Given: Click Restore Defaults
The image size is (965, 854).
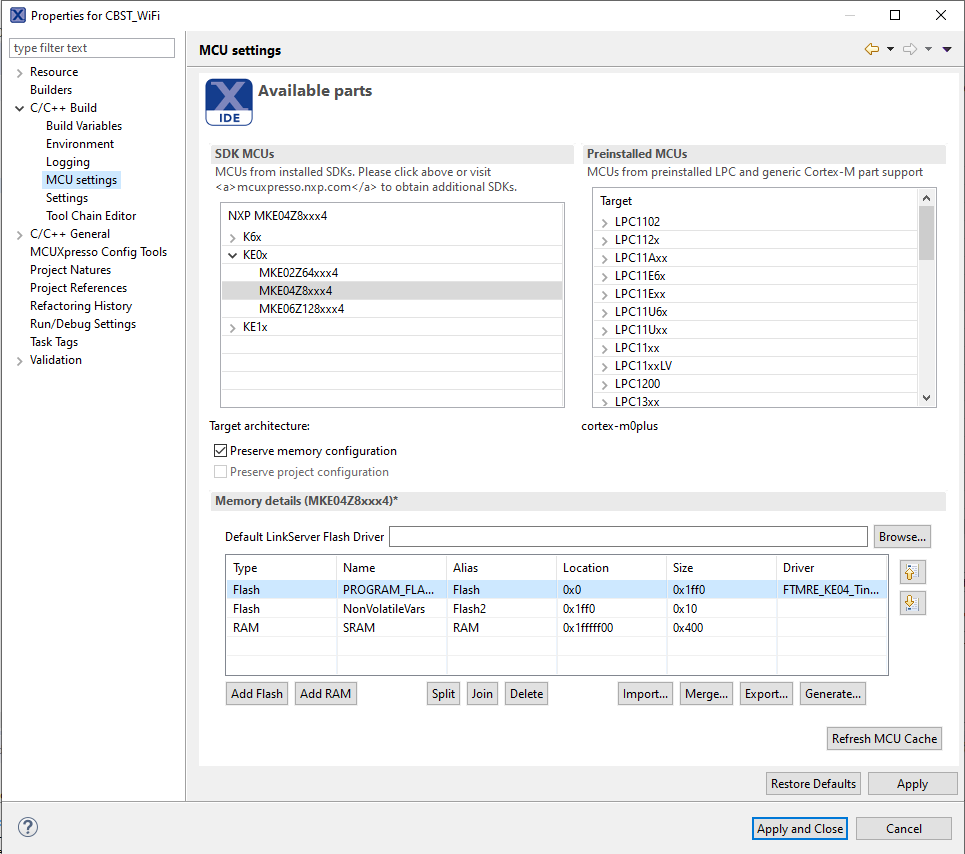Looking at the screenshot, I should pos(813,784).
